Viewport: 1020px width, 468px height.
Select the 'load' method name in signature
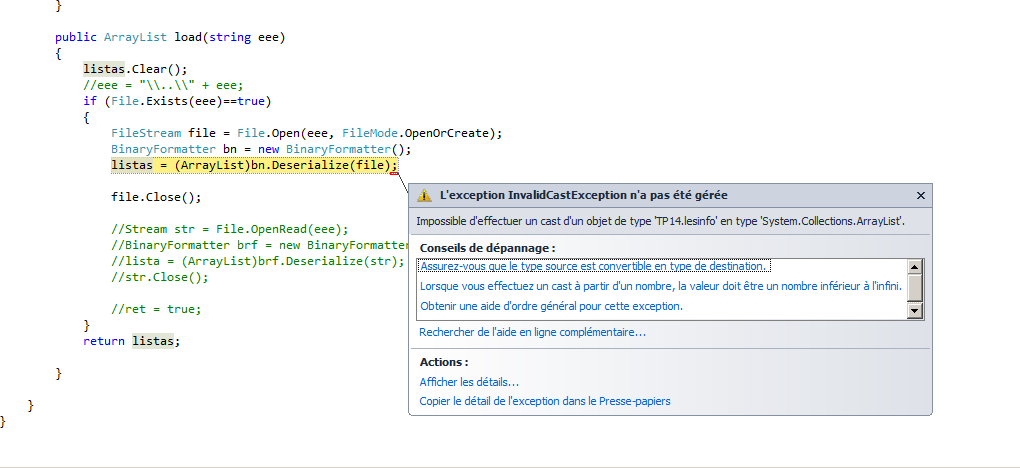pos(189,38)
